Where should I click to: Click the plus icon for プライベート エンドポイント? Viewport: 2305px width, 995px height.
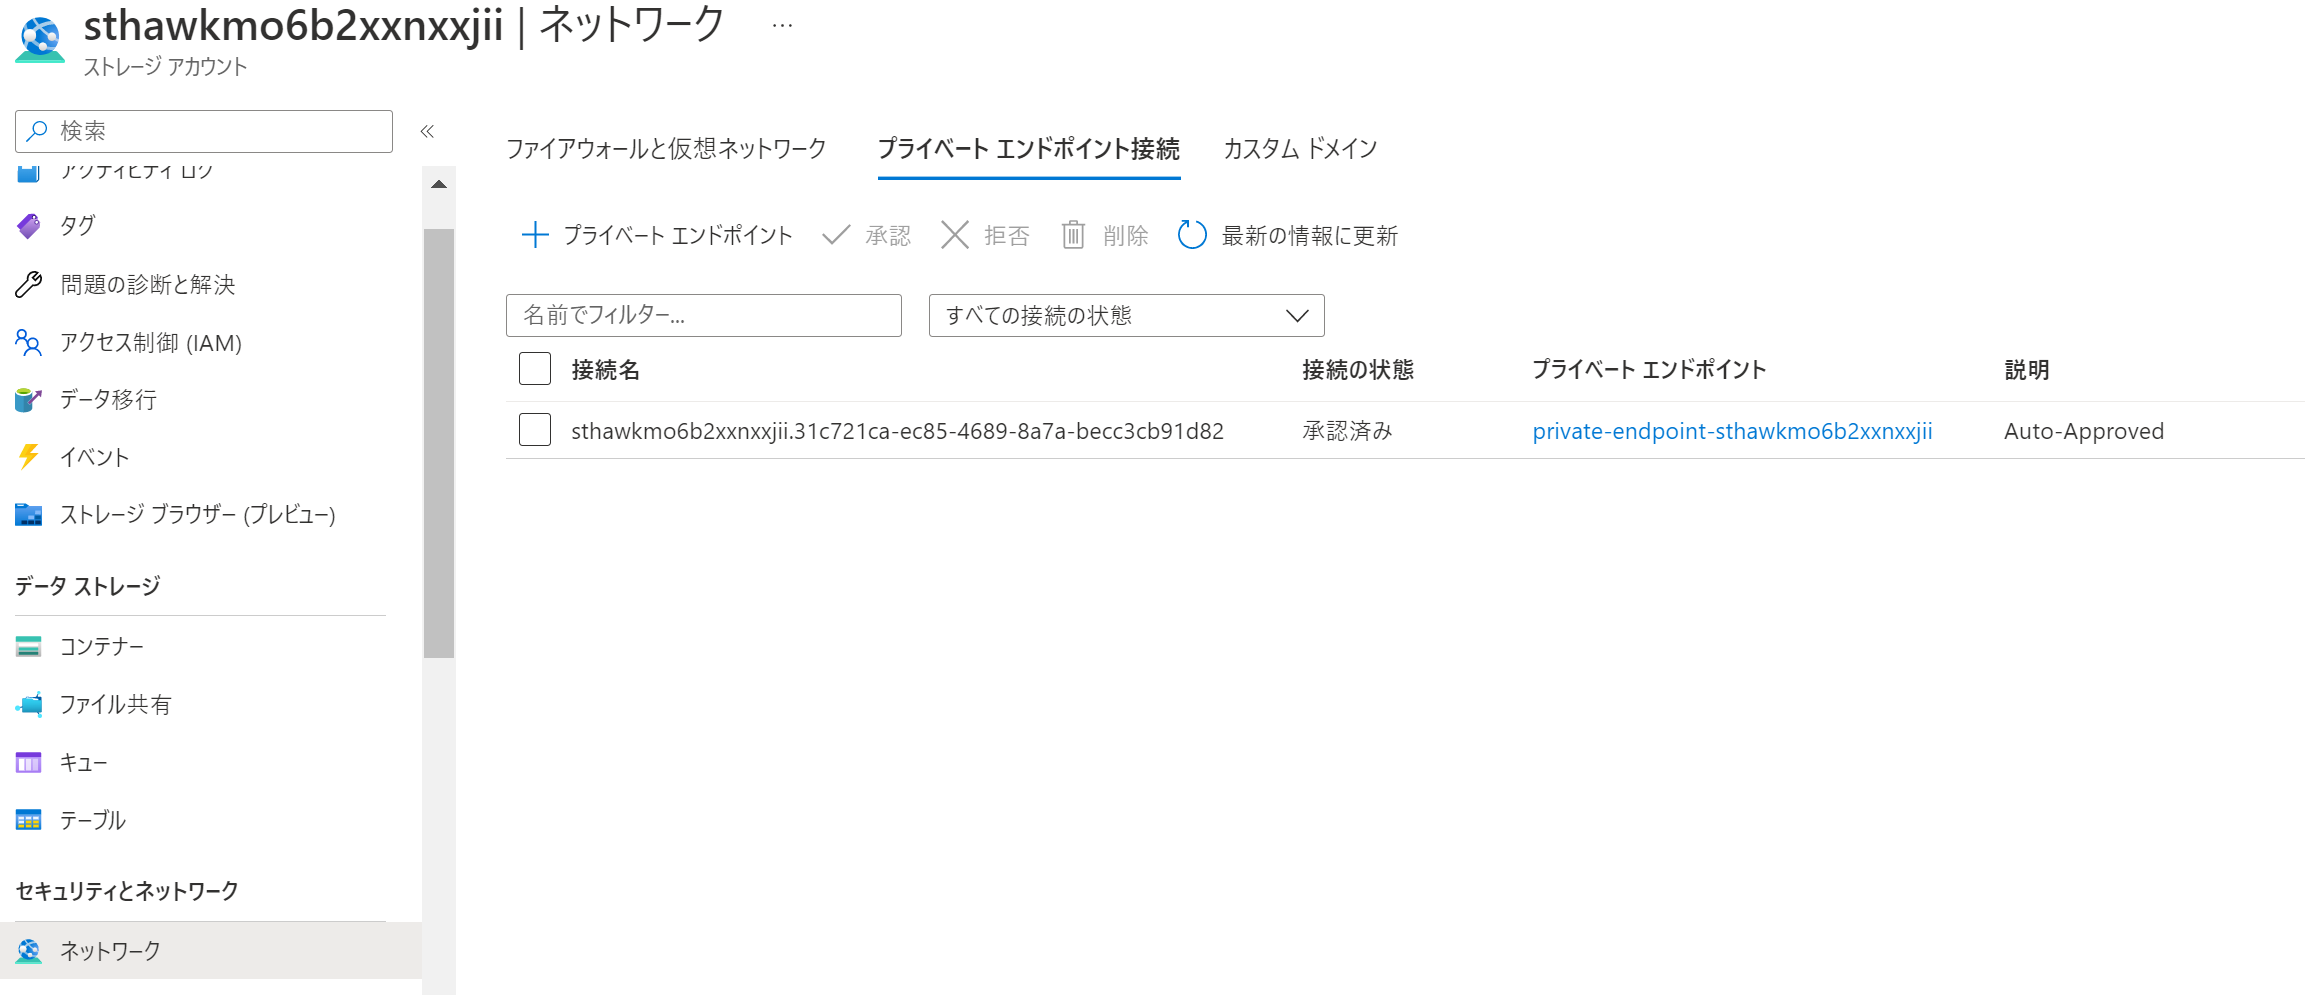[x=535, y=235]
